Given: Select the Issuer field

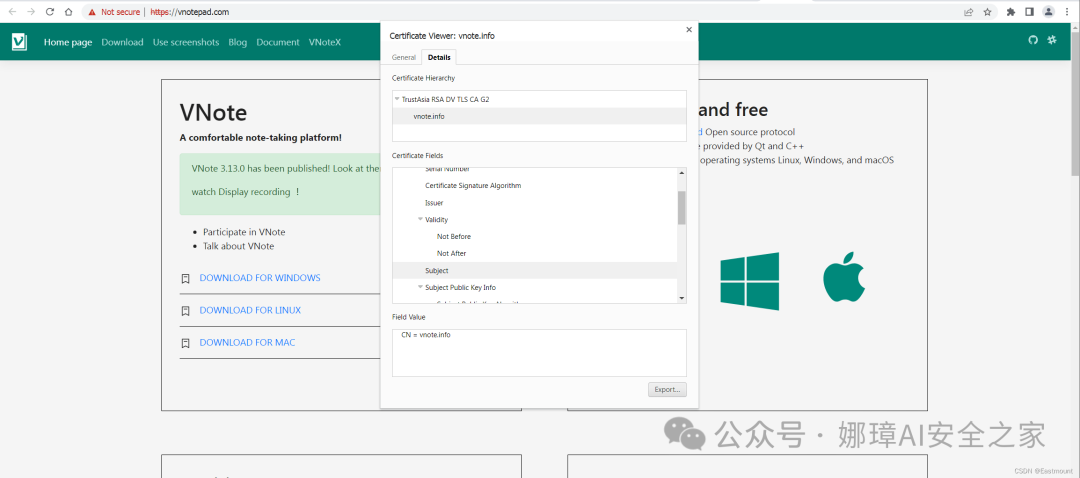Looking at the screenshot, I should point(534,203).
